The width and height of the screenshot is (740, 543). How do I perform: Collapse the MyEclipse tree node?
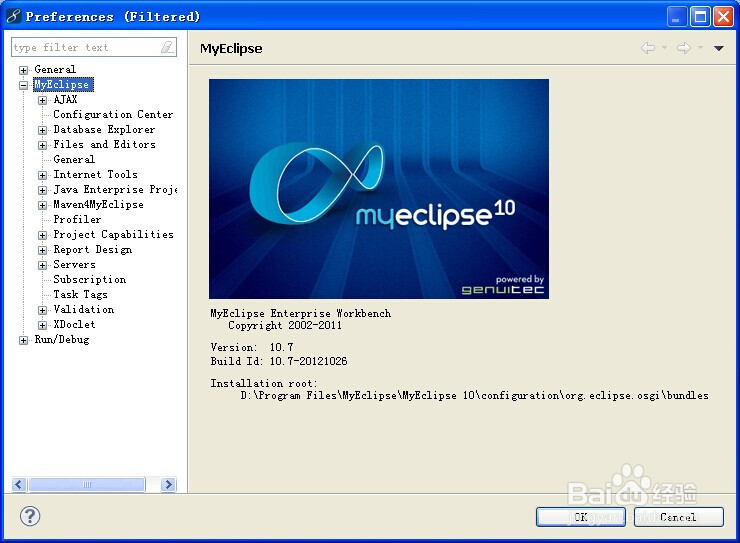tap(23, 85)
